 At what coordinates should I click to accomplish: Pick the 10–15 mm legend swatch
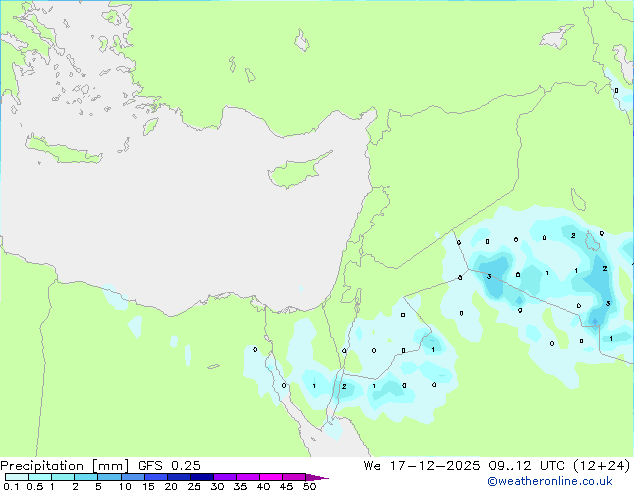[132, 477]
